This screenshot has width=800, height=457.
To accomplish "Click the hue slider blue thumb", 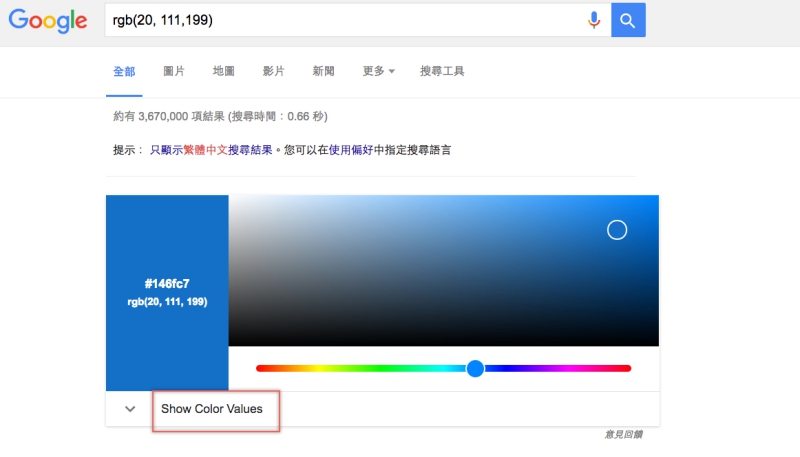I will (475, 368).
